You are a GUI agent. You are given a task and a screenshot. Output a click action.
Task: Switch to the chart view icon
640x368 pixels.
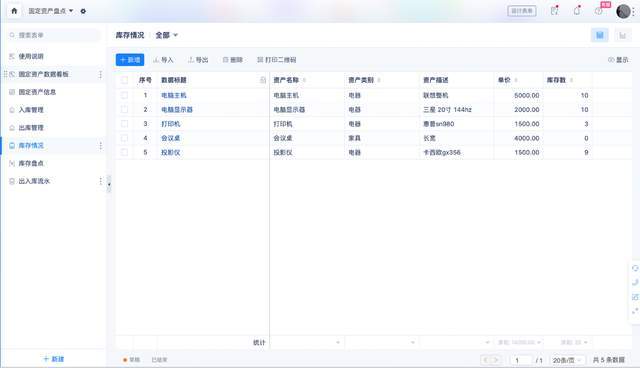[622, 35]
